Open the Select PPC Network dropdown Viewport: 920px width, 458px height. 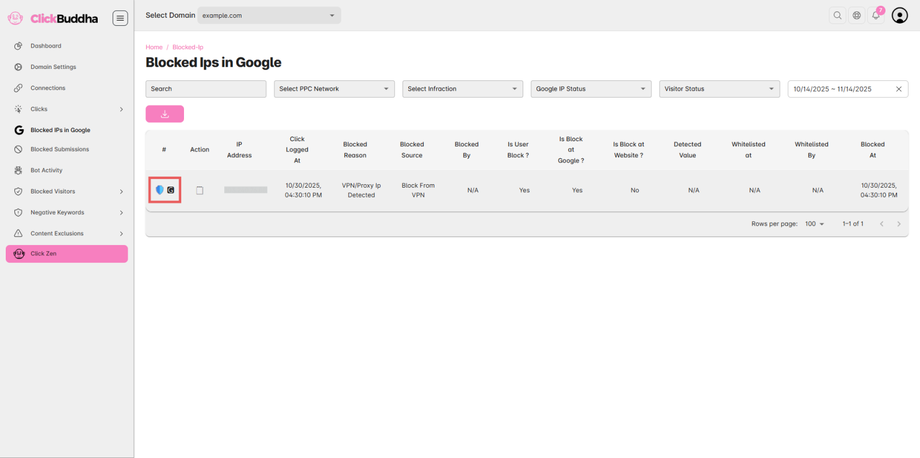[x=334, y=89]
